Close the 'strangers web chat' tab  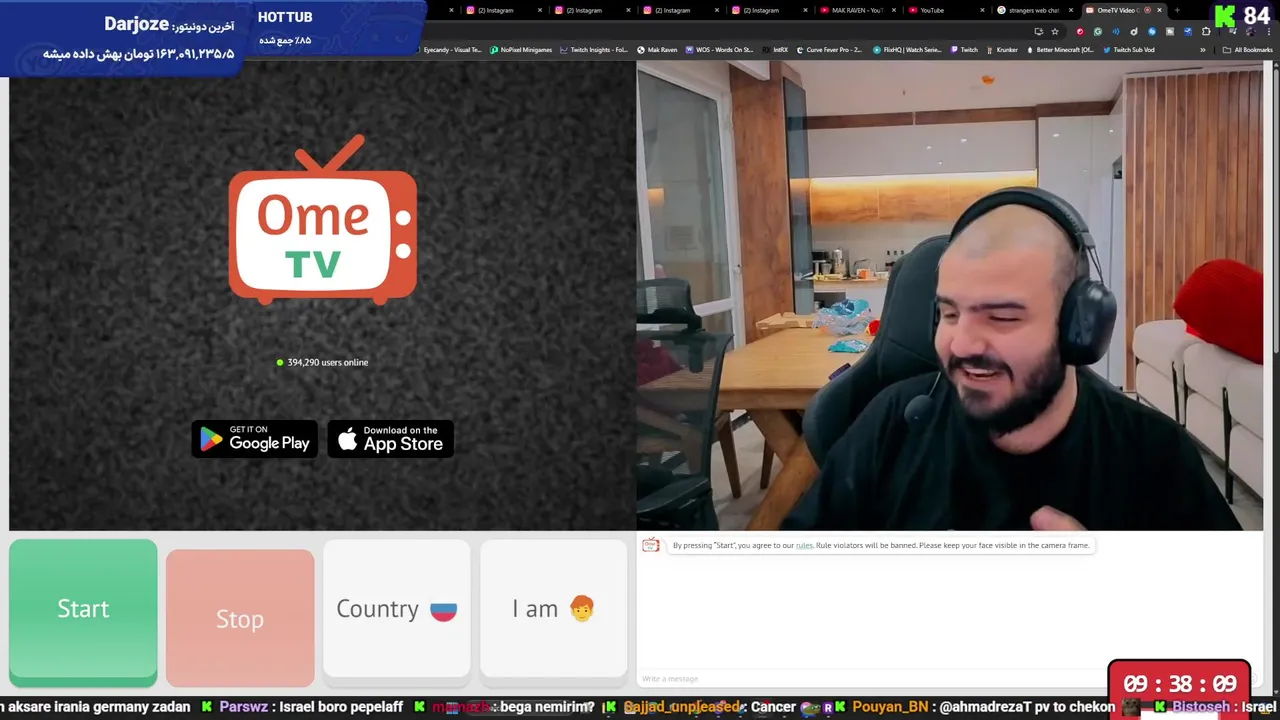click(1071, 10)
